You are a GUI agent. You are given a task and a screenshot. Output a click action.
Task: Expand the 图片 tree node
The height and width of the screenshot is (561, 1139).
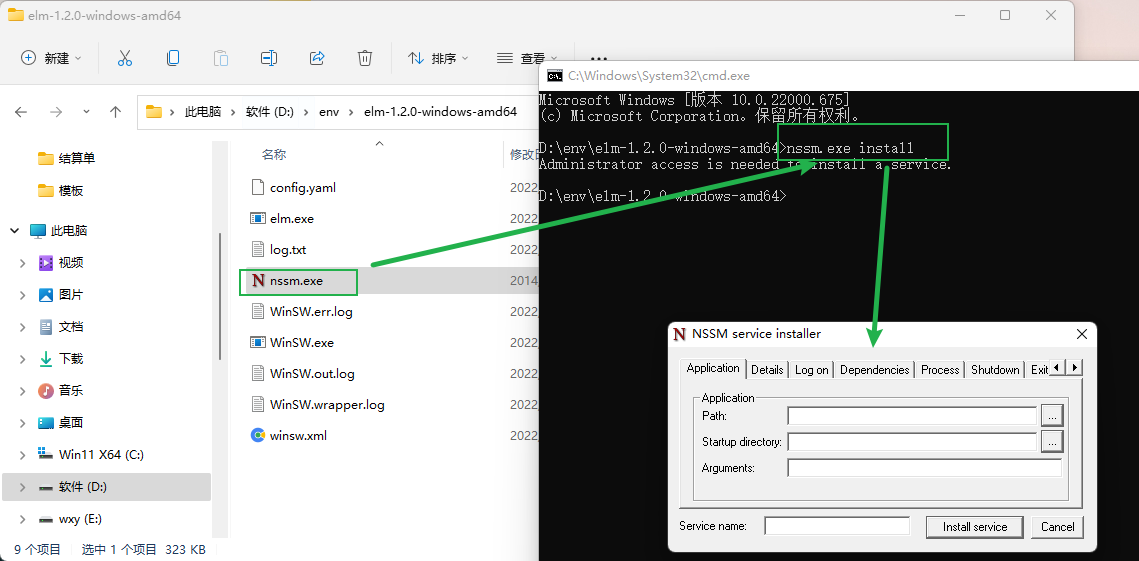click(23, 295)
